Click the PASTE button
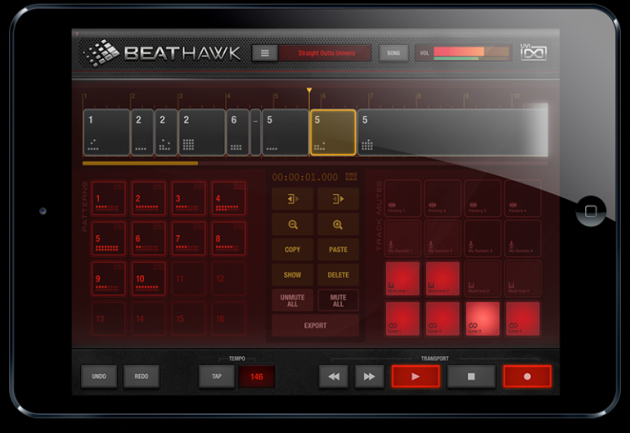Screen dimensions: 630x433 pyautogui.click(x=338, y=249)
